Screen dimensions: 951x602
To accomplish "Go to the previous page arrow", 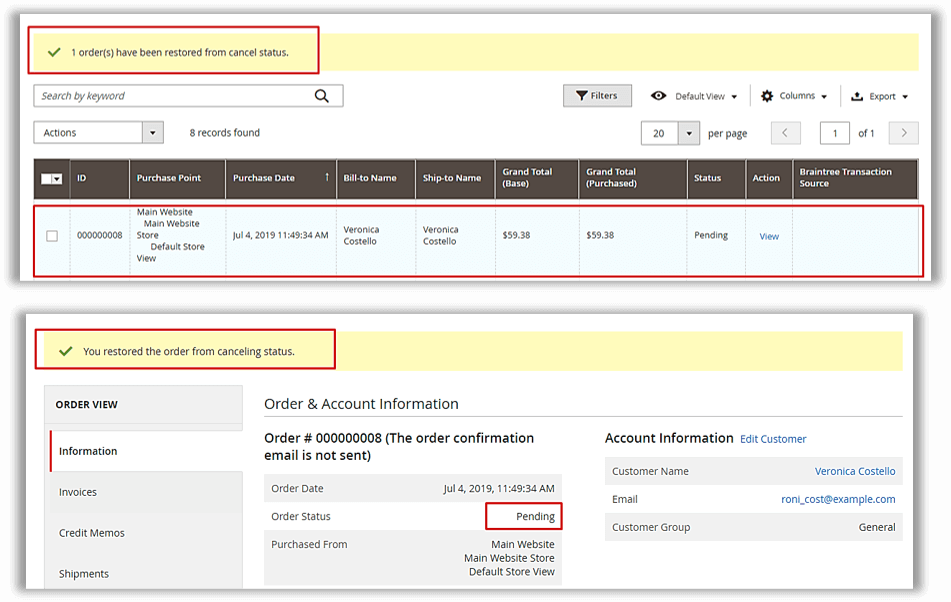I will [x=786, y=133].
